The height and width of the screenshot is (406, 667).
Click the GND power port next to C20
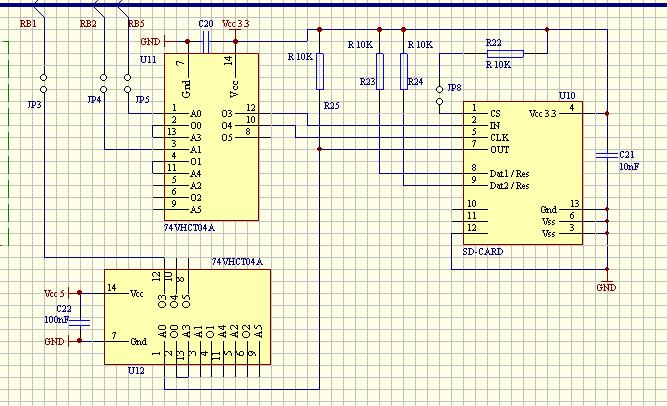pyautogui.click(x=151, y=42)
